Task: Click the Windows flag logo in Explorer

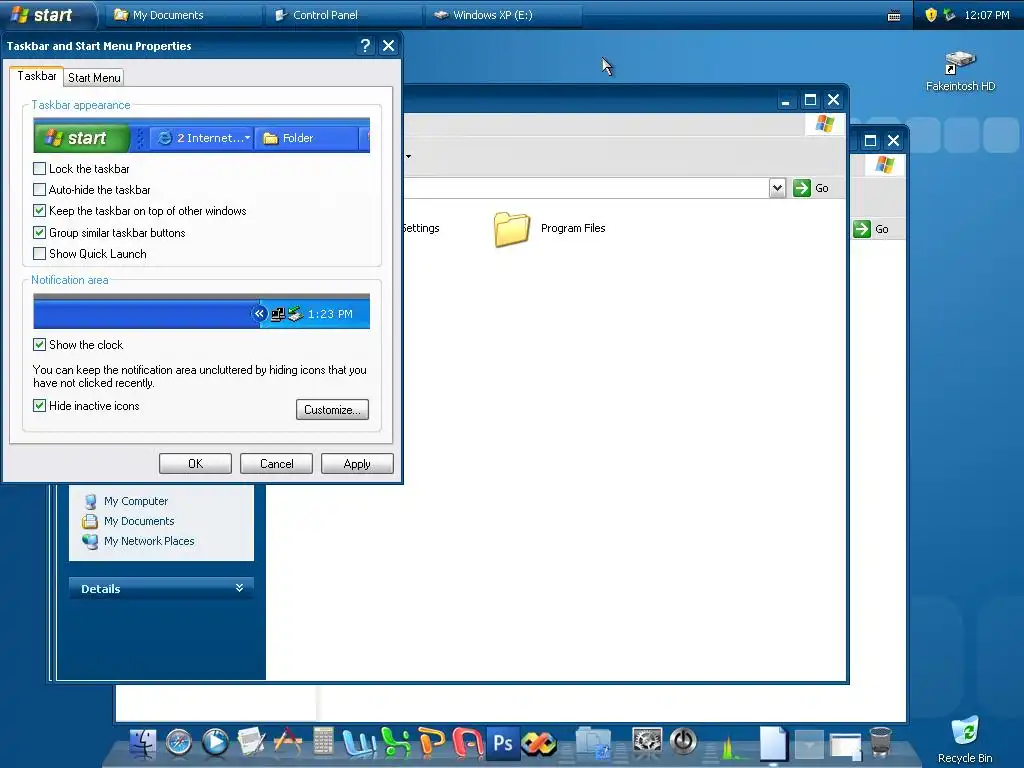Action: pos(825,123)
